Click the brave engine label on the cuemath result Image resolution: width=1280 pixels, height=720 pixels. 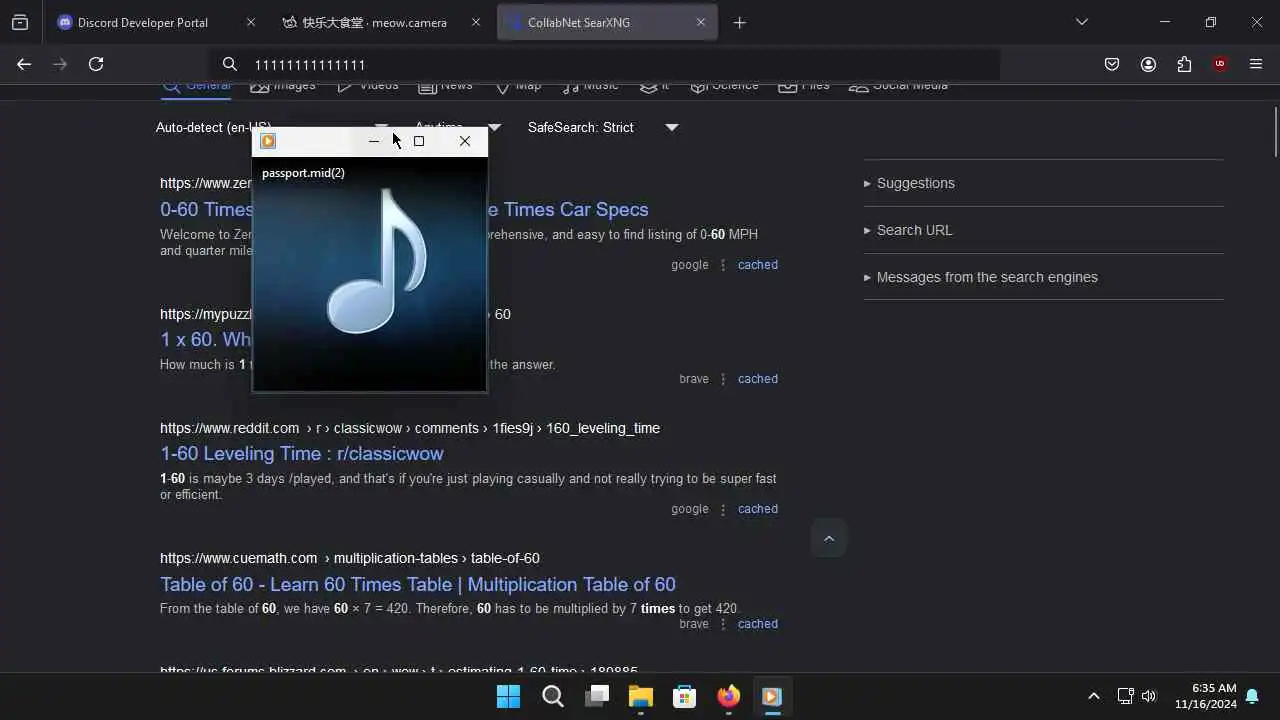click(x=694, y=624)
